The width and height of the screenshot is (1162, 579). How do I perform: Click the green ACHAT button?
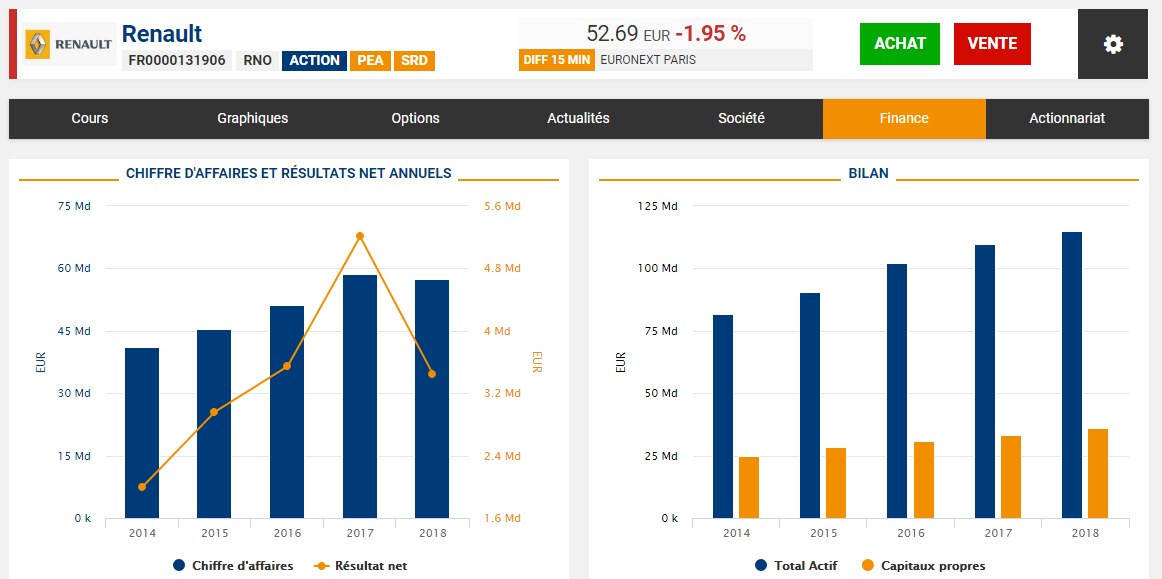tap(900, 44)
